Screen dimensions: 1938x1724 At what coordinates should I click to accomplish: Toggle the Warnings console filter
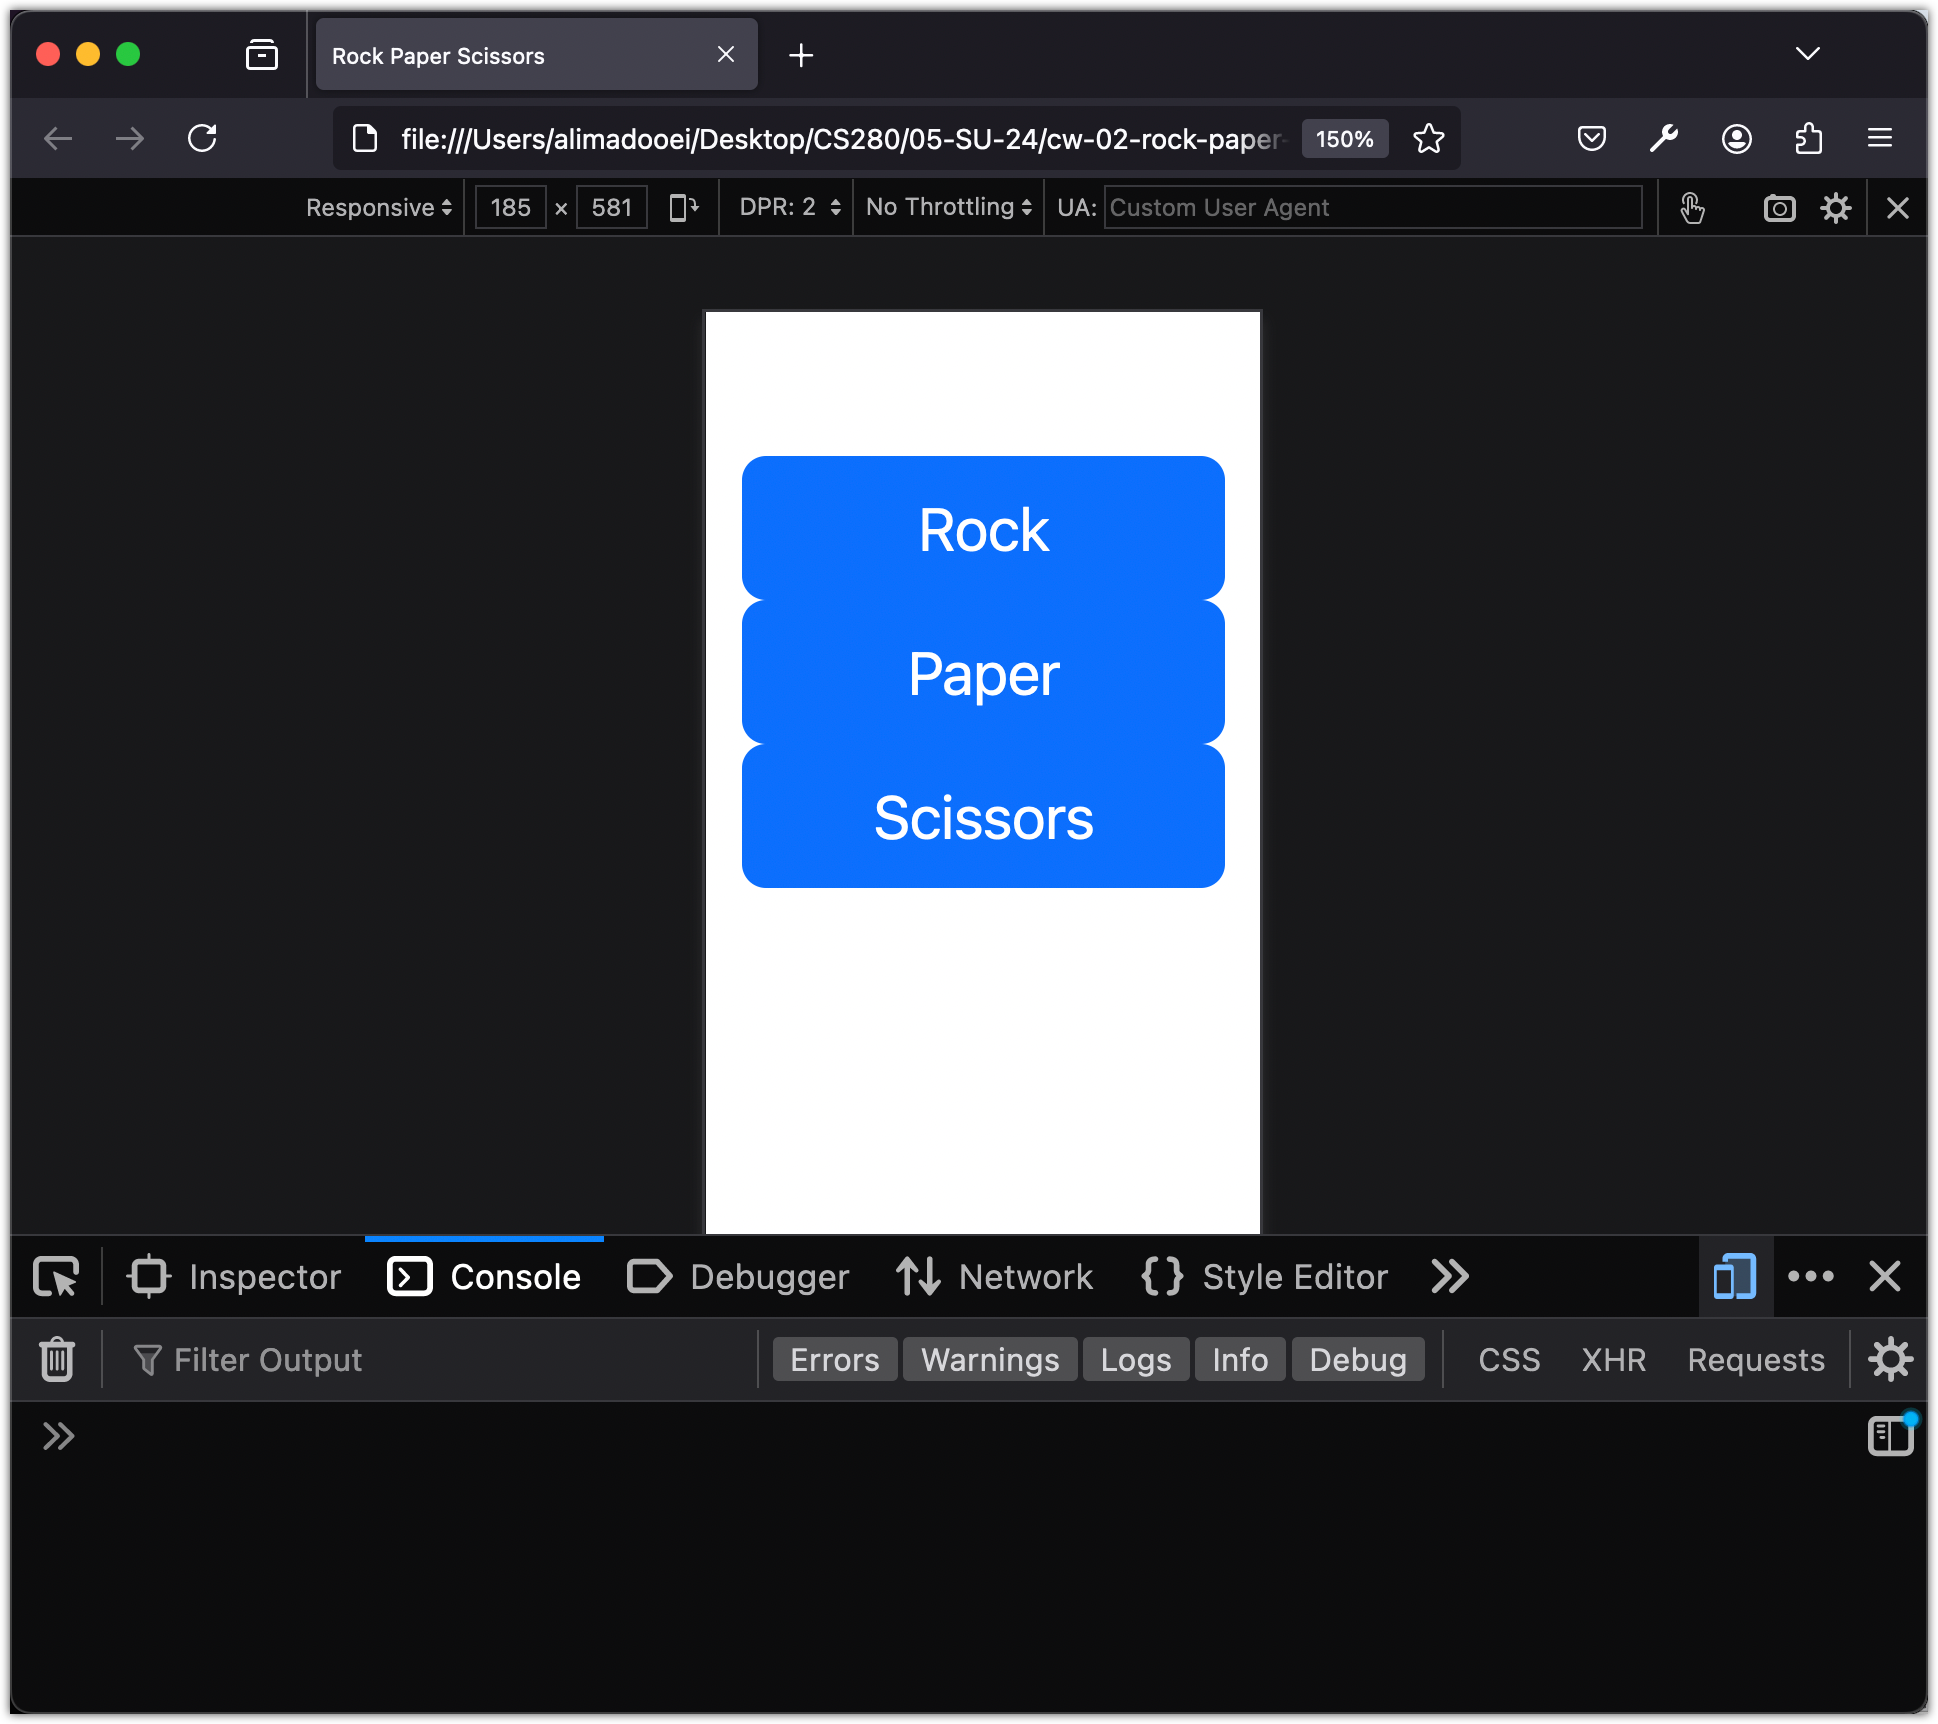click(x=990, y=1359)
